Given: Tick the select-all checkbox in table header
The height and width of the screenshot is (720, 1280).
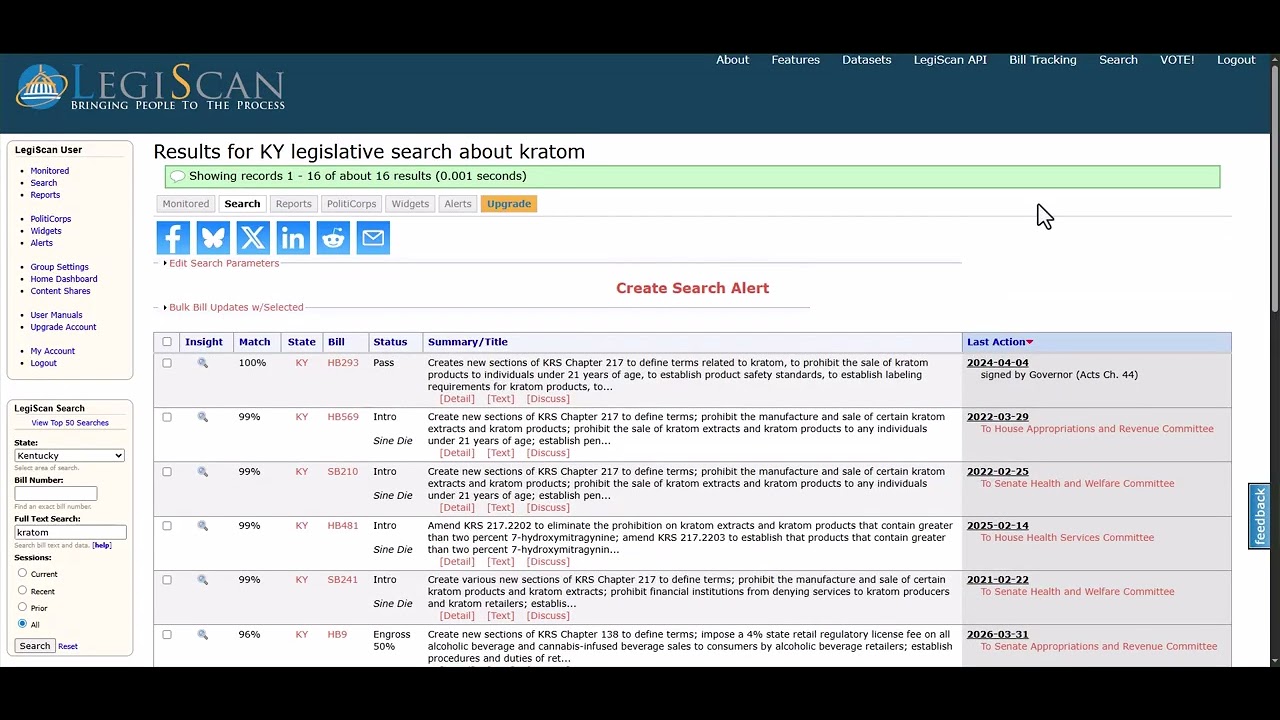Looking at the screenshot, I should [167, 342].
